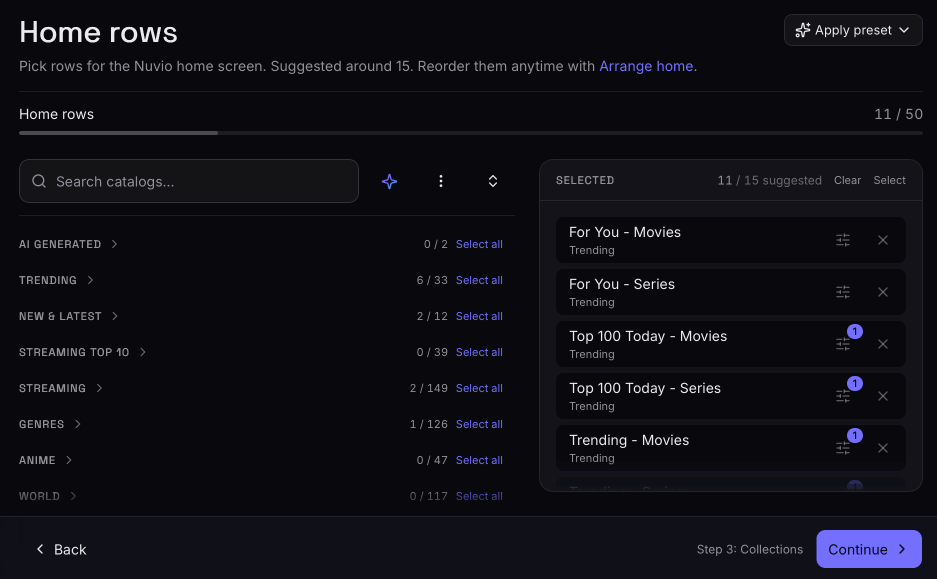
Task: Expand the AI Generated category
Action: click(x=68, y=244)
